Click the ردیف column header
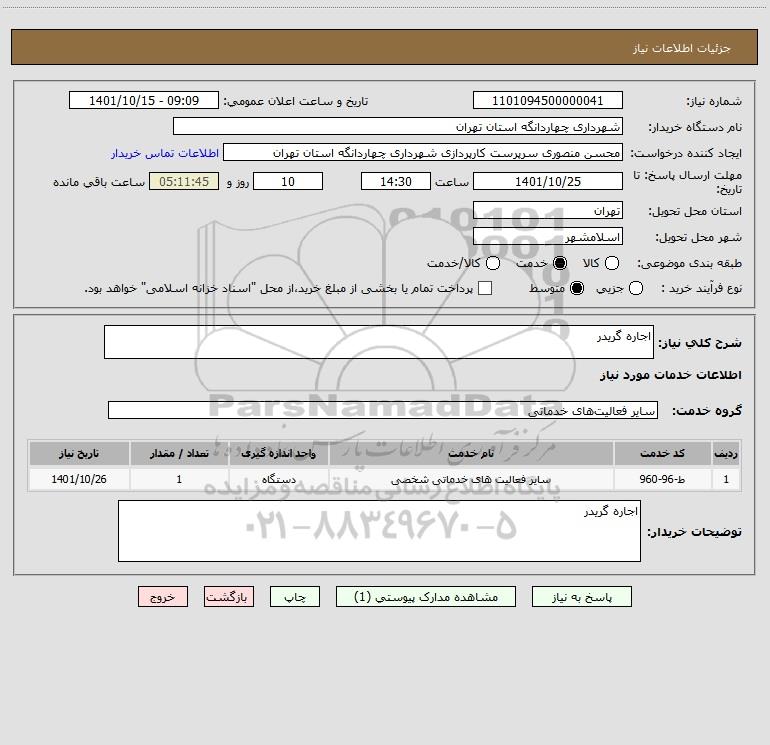The width and height of the screenshot is (770, 745). point(726,453)
